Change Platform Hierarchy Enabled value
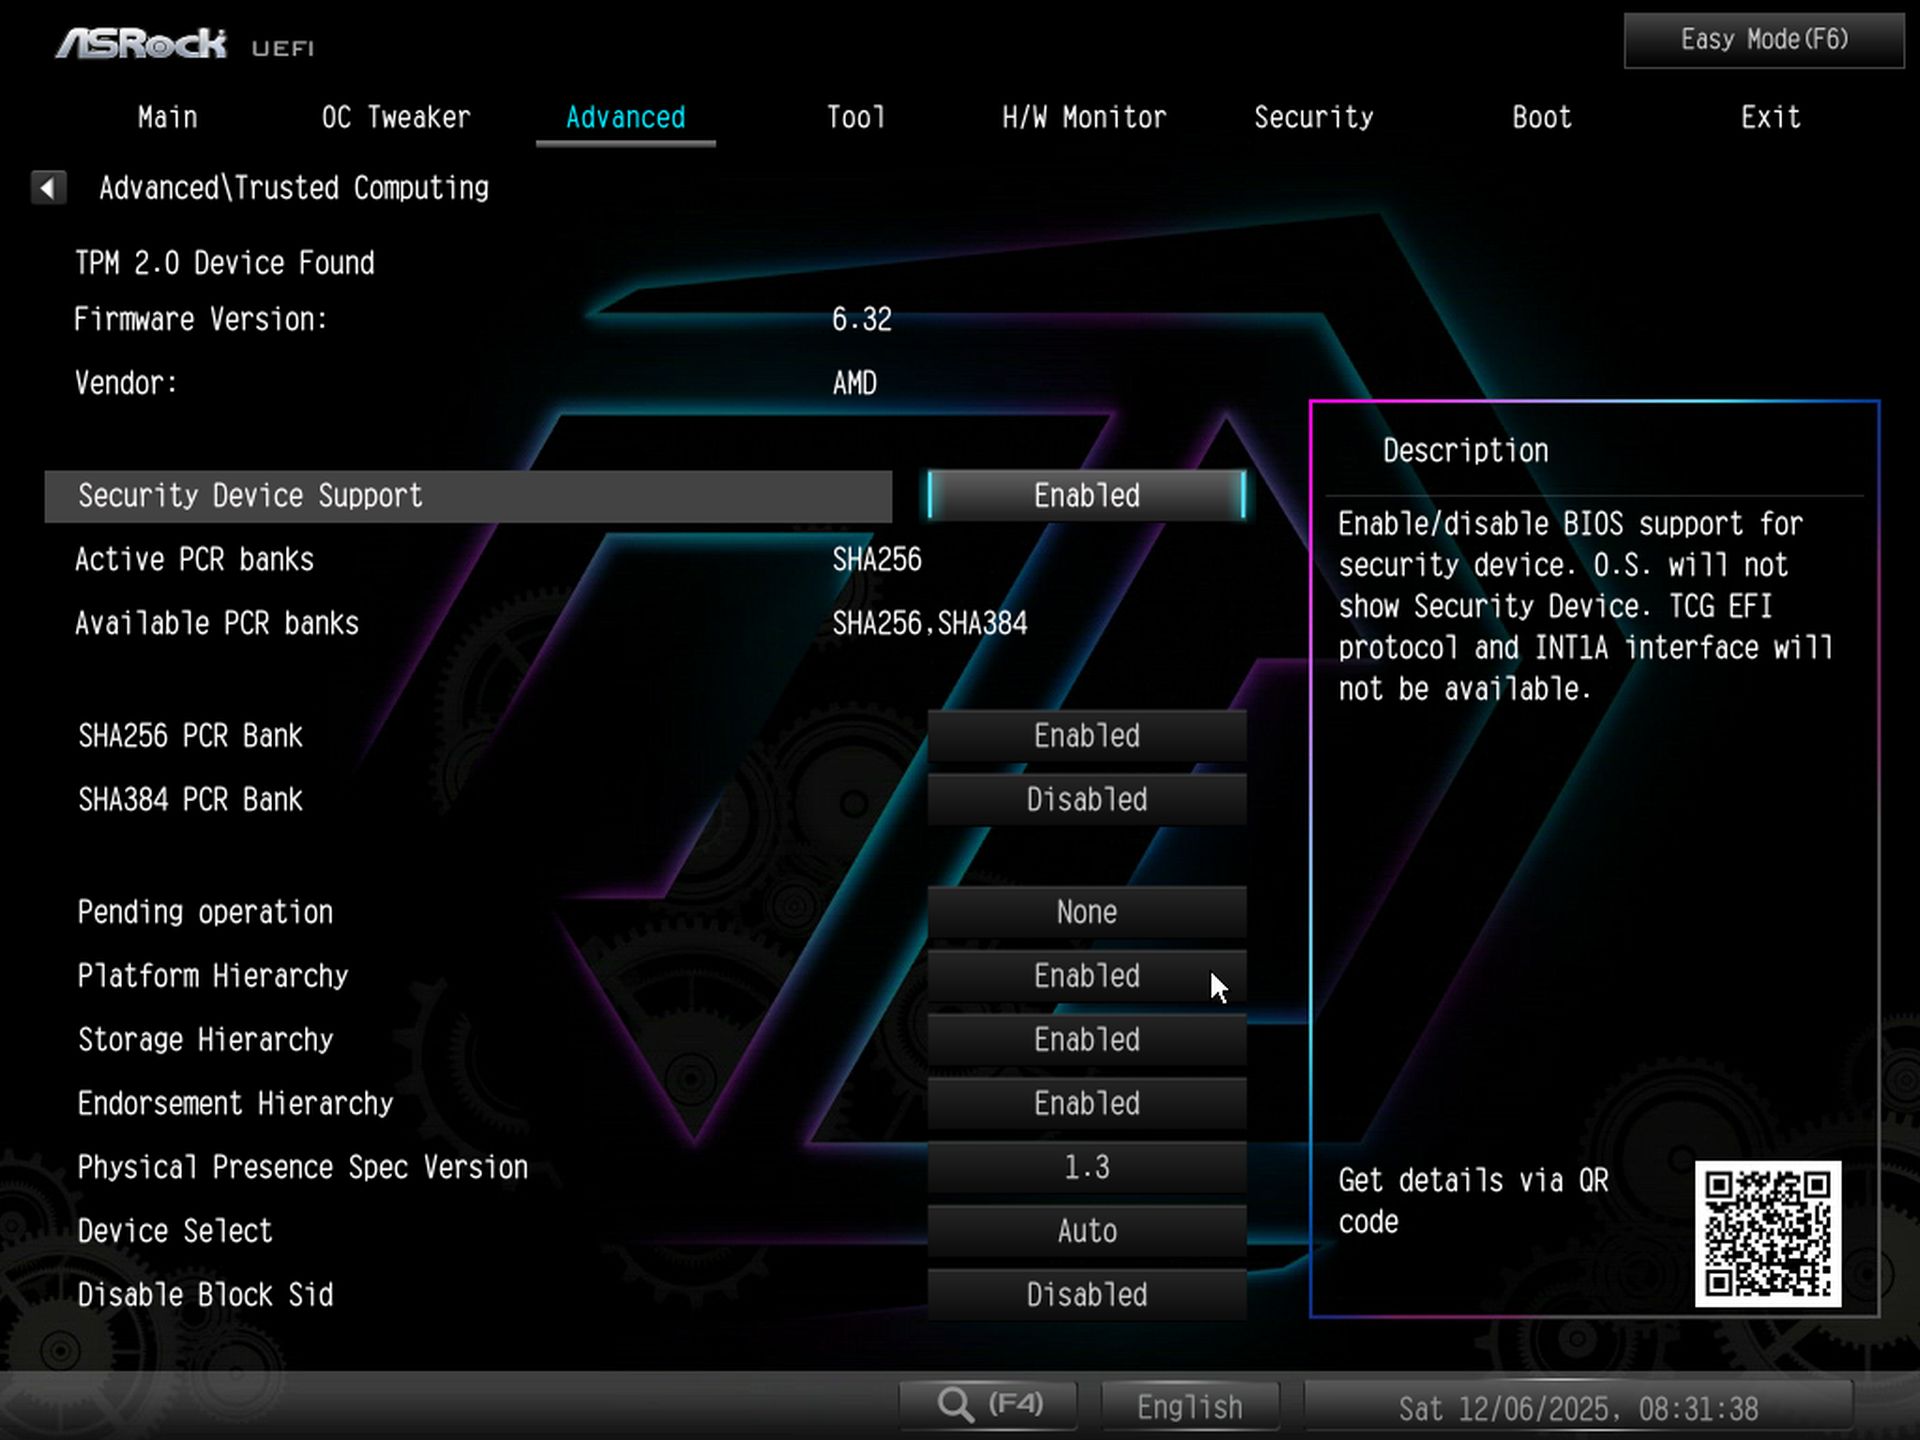 (1086, 976)
